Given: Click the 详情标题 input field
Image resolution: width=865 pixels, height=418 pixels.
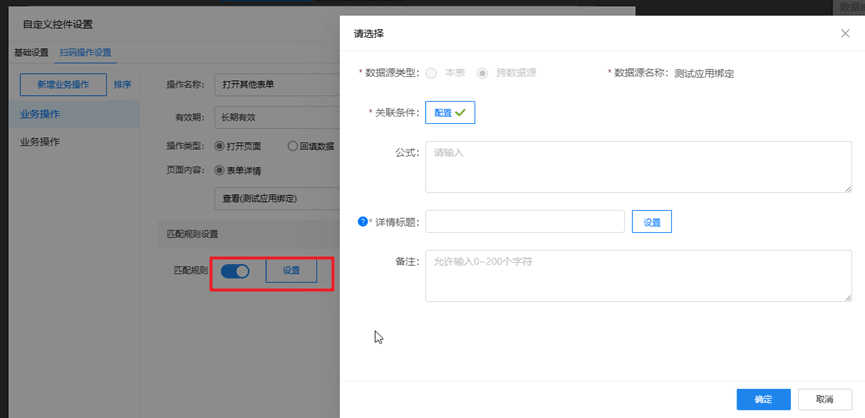Looking at the screenshot, I should click(525, 222).
